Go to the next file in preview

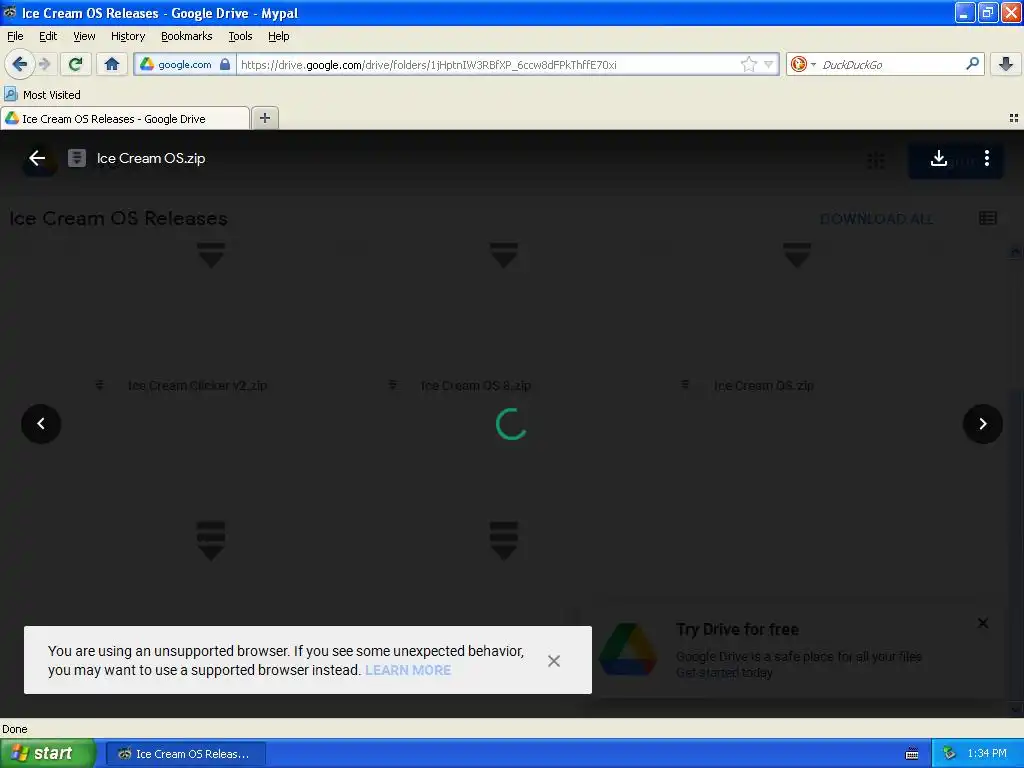pos(982,424)
